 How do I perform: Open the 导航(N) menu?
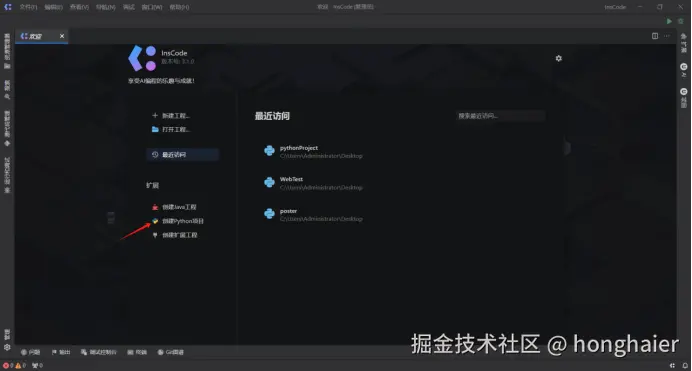click(x=105, y=7)
